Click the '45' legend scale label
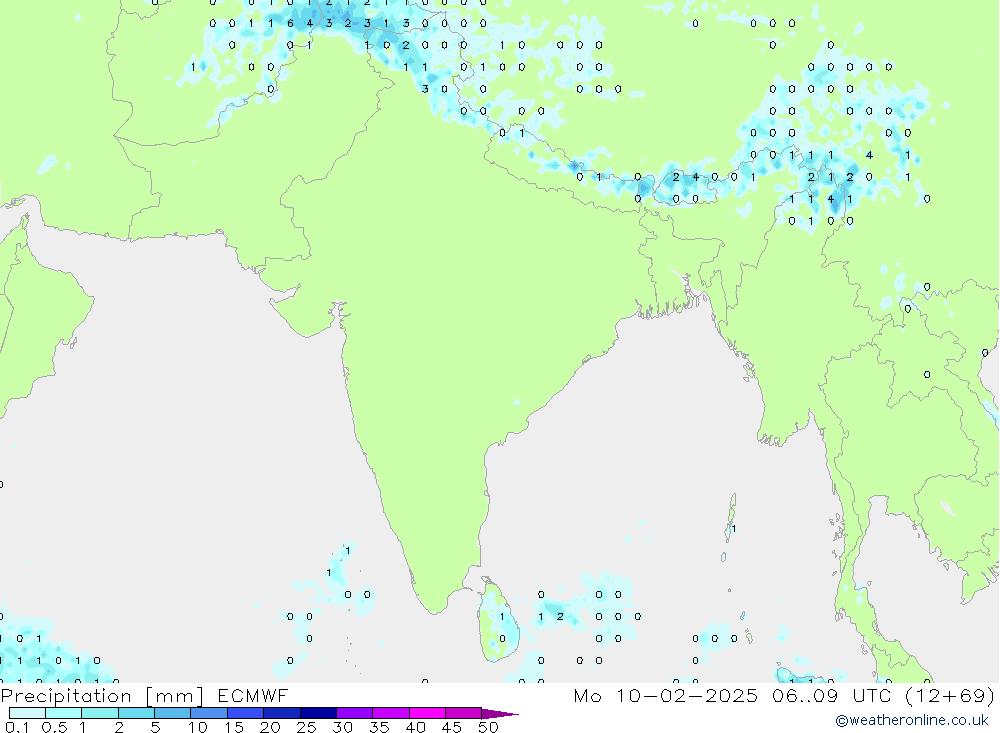The height and width of the screenshot is (733, 1000). point(452,727)
